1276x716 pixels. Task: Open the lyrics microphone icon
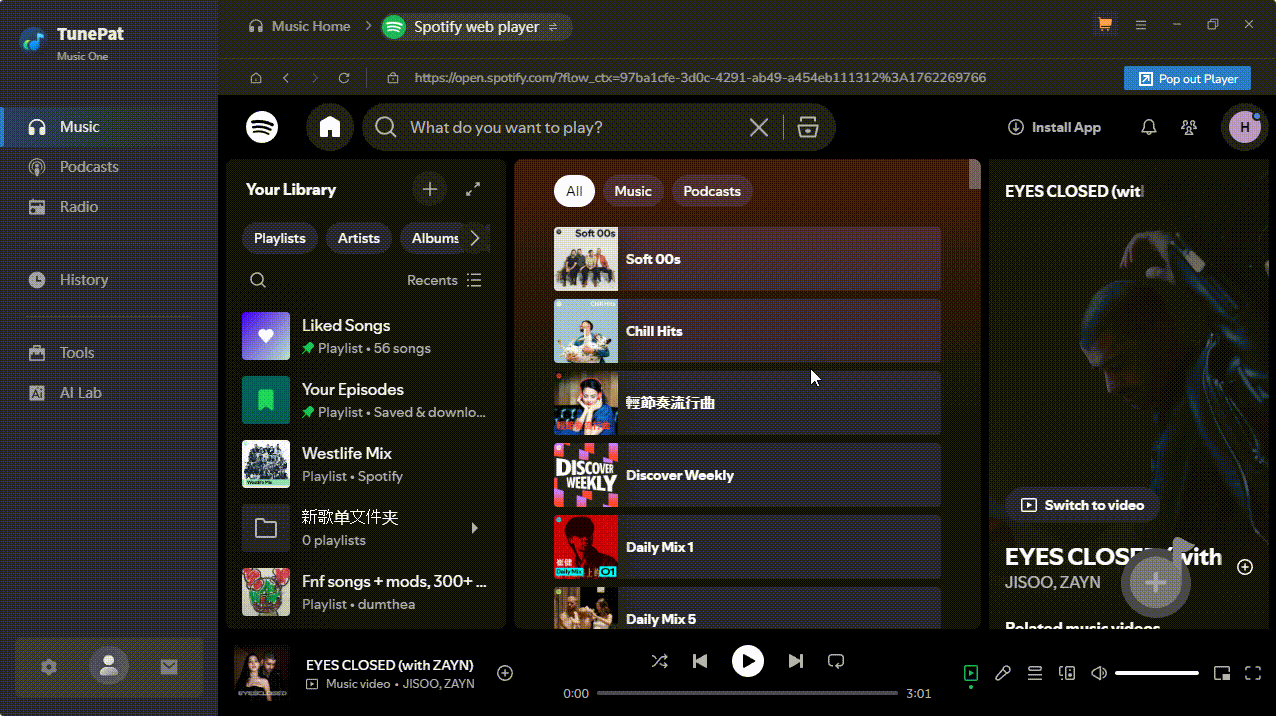1003,673
